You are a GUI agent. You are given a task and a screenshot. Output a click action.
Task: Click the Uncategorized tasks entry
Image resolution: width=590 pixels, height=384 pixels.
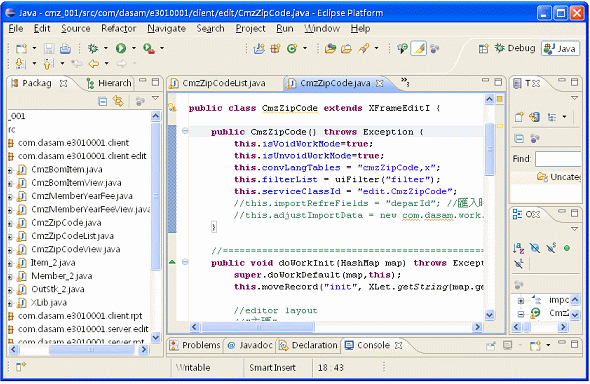tap(559, 177)
